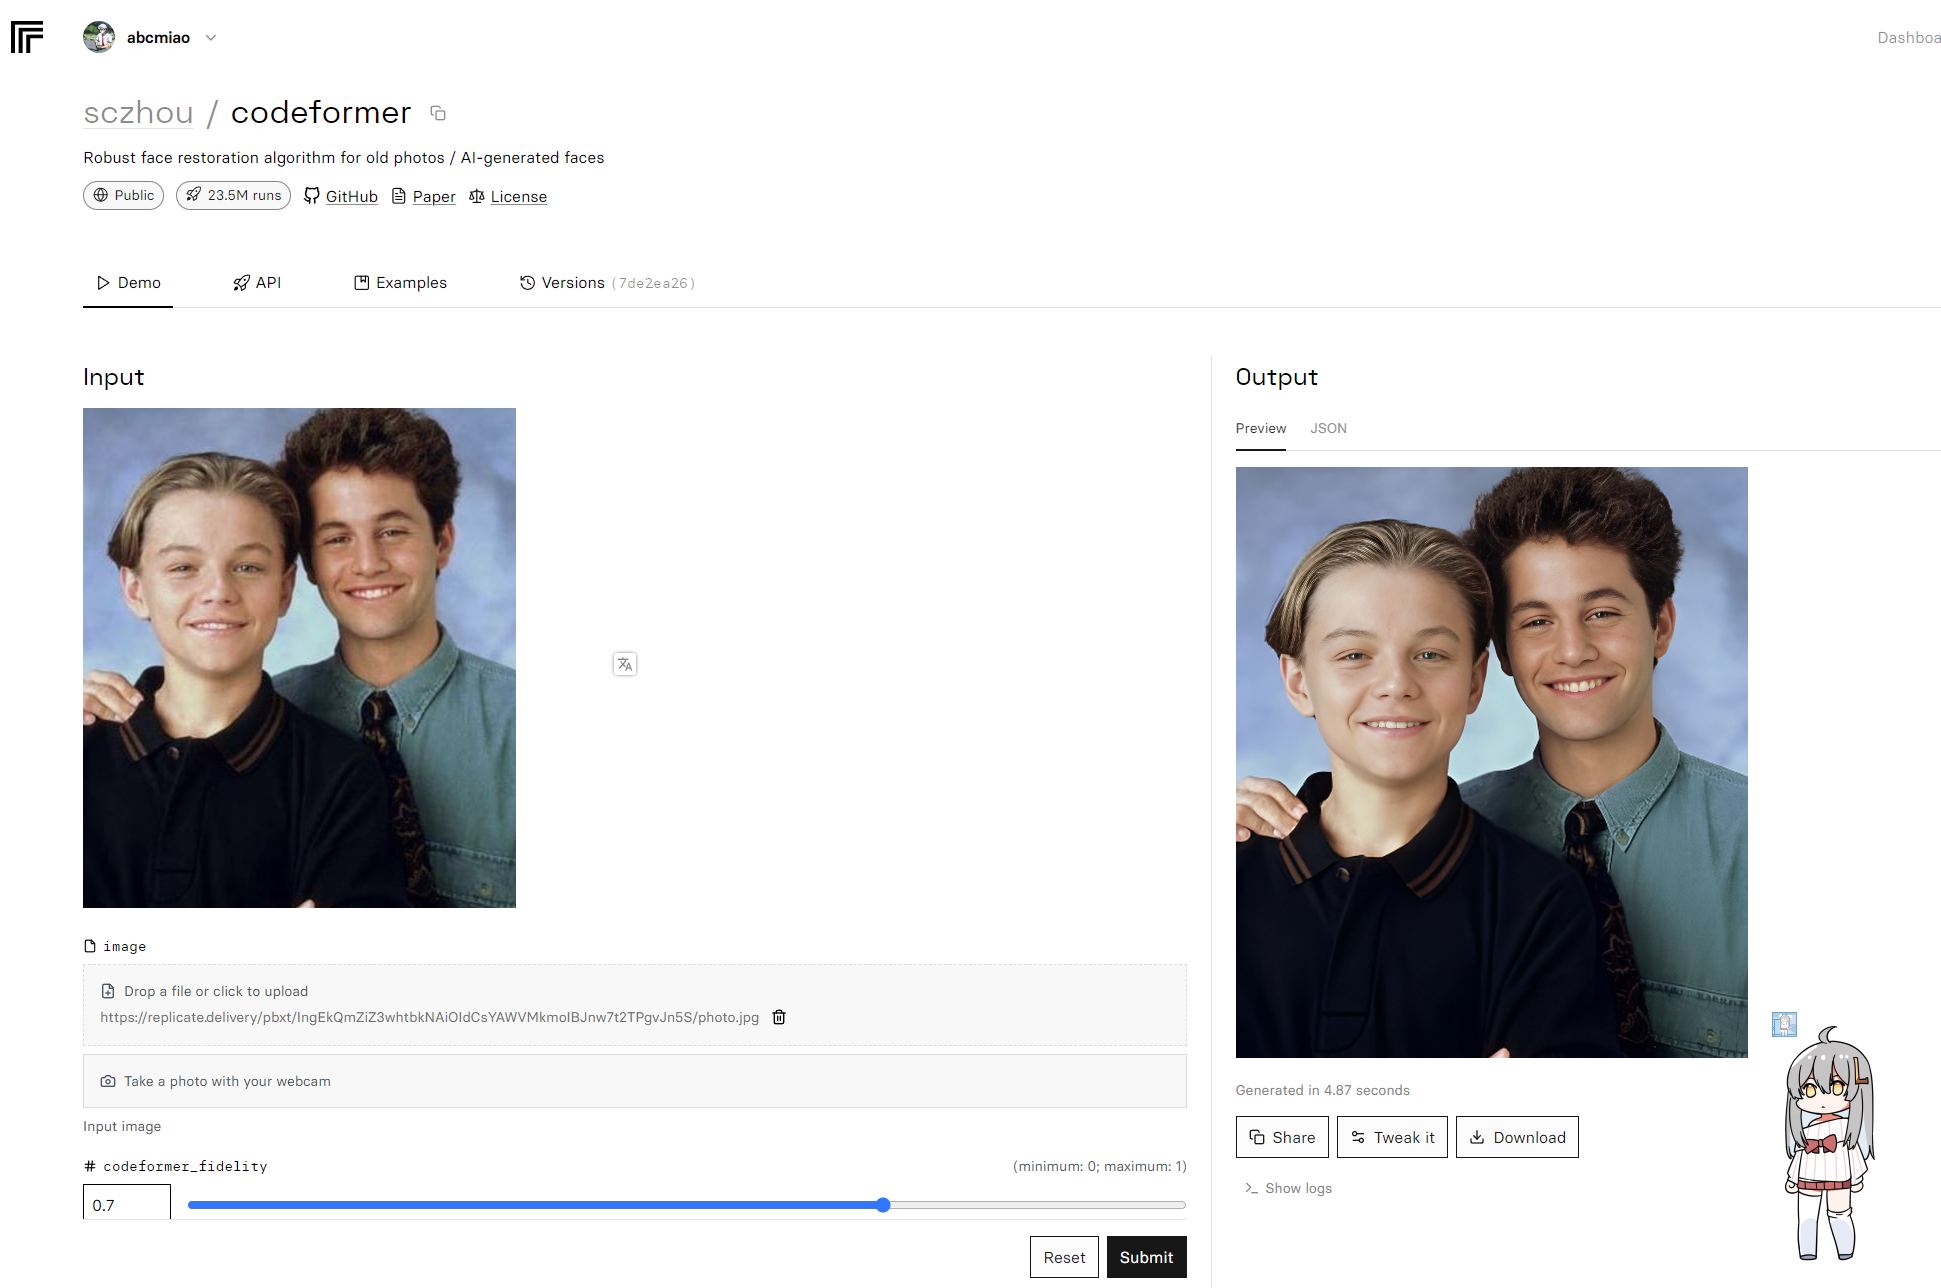Click the Replicate logo icon

[x=27, y=37]
